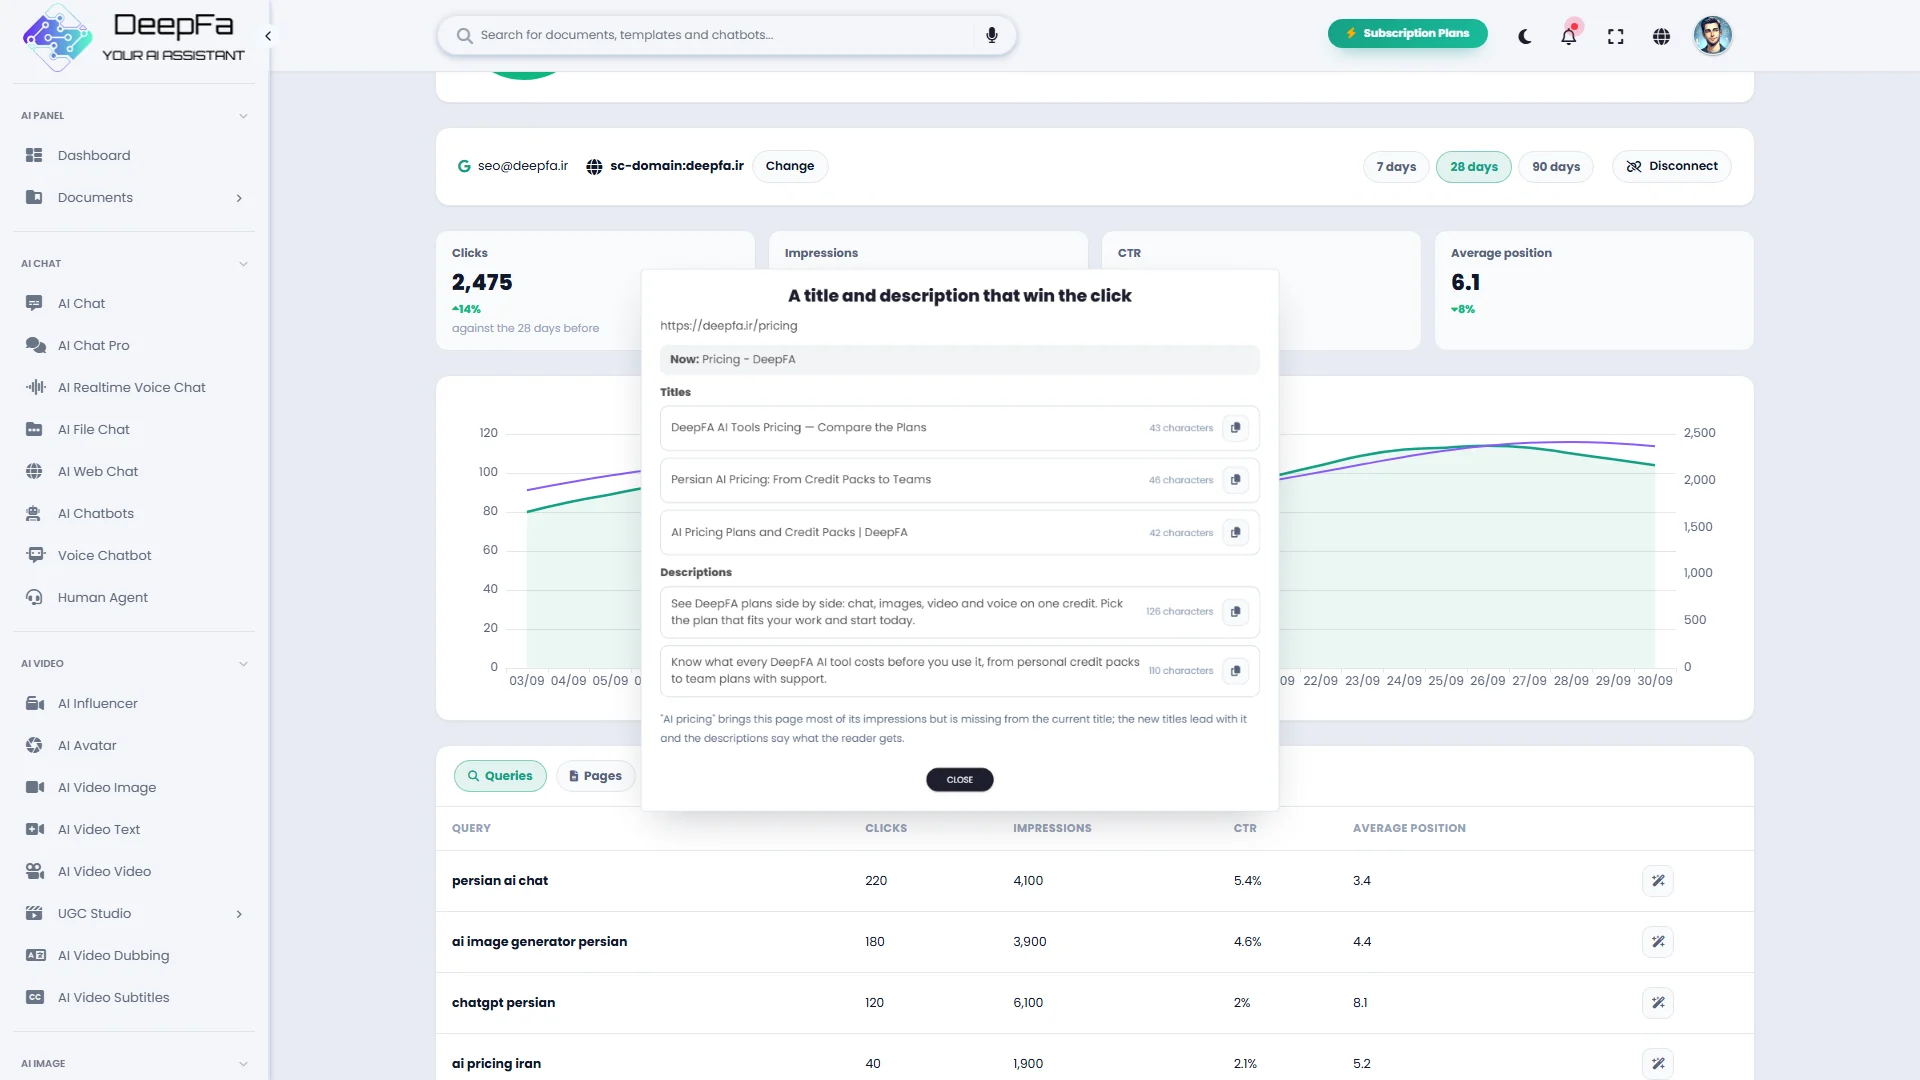Click the DeepFa logo

point(133,37)
